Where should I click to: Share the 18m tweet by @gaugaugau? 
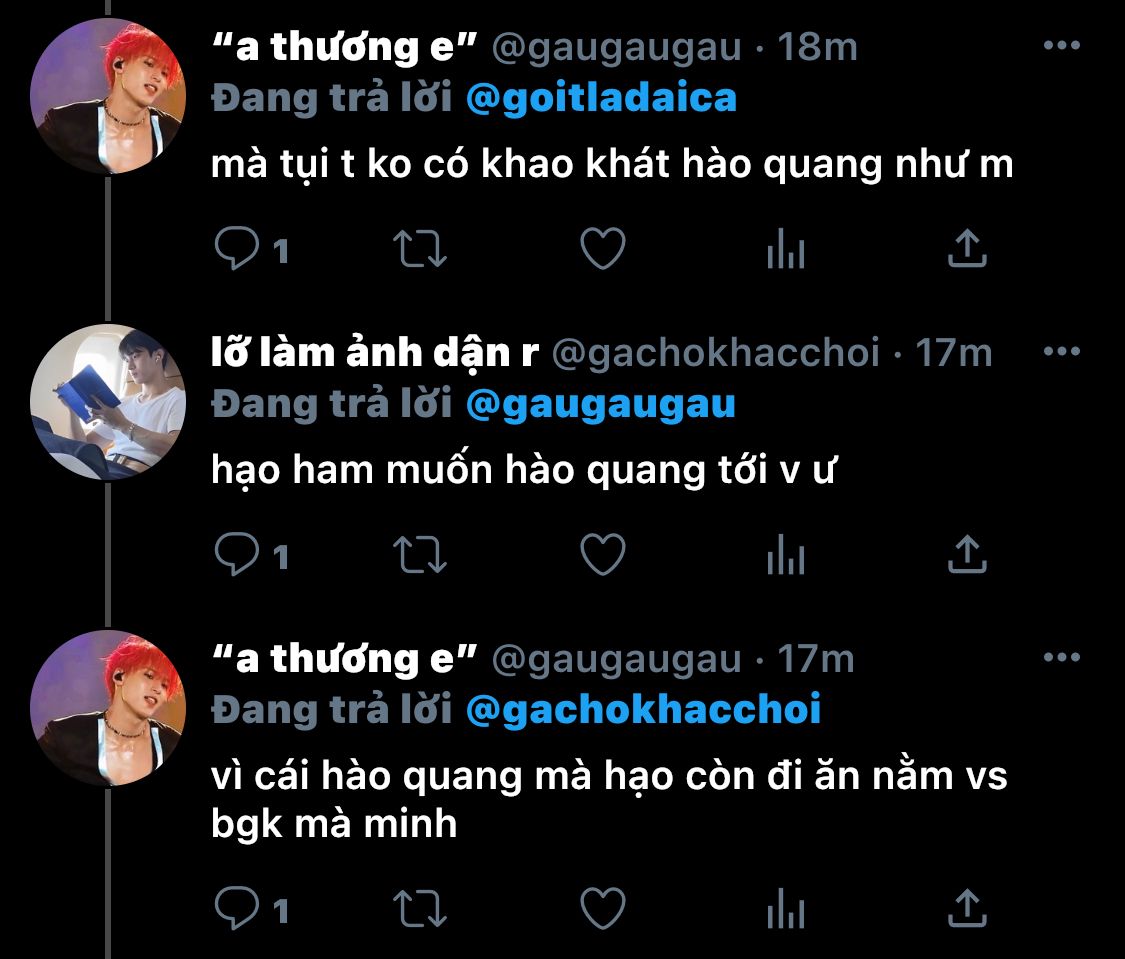pos(967,248)
